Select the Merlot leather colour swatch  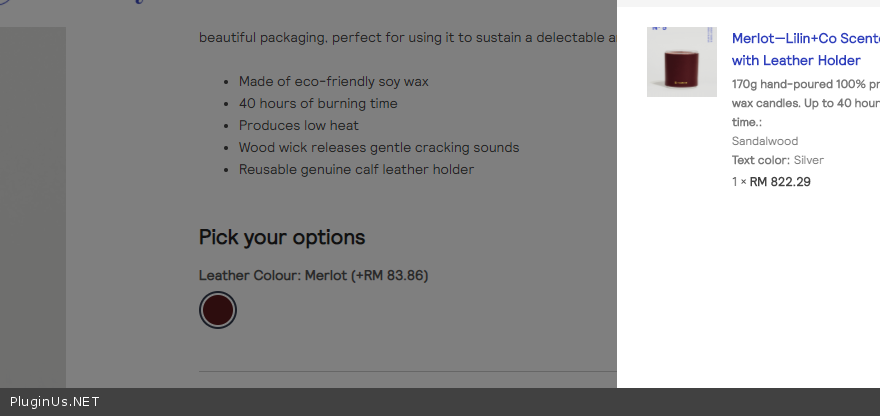[x=218, y=310]
